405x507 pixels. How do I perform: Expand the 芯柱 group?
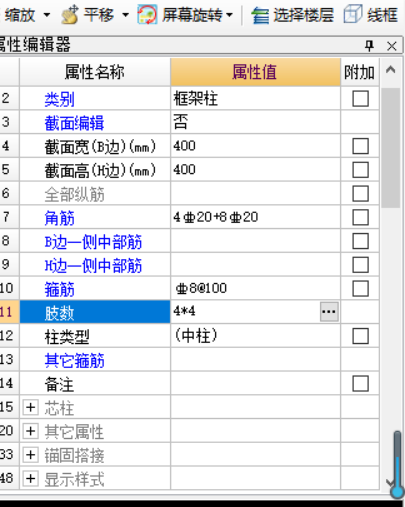click(31, 407)
